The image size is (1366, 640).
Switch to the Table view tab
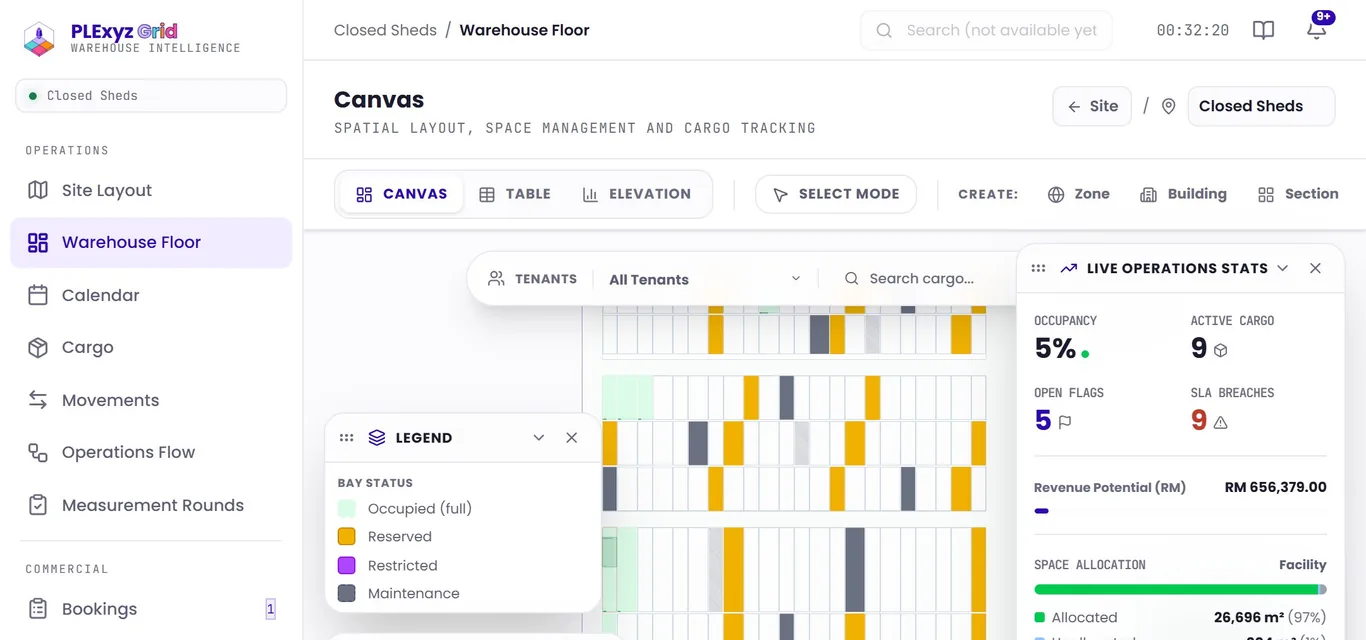(515, 194)
